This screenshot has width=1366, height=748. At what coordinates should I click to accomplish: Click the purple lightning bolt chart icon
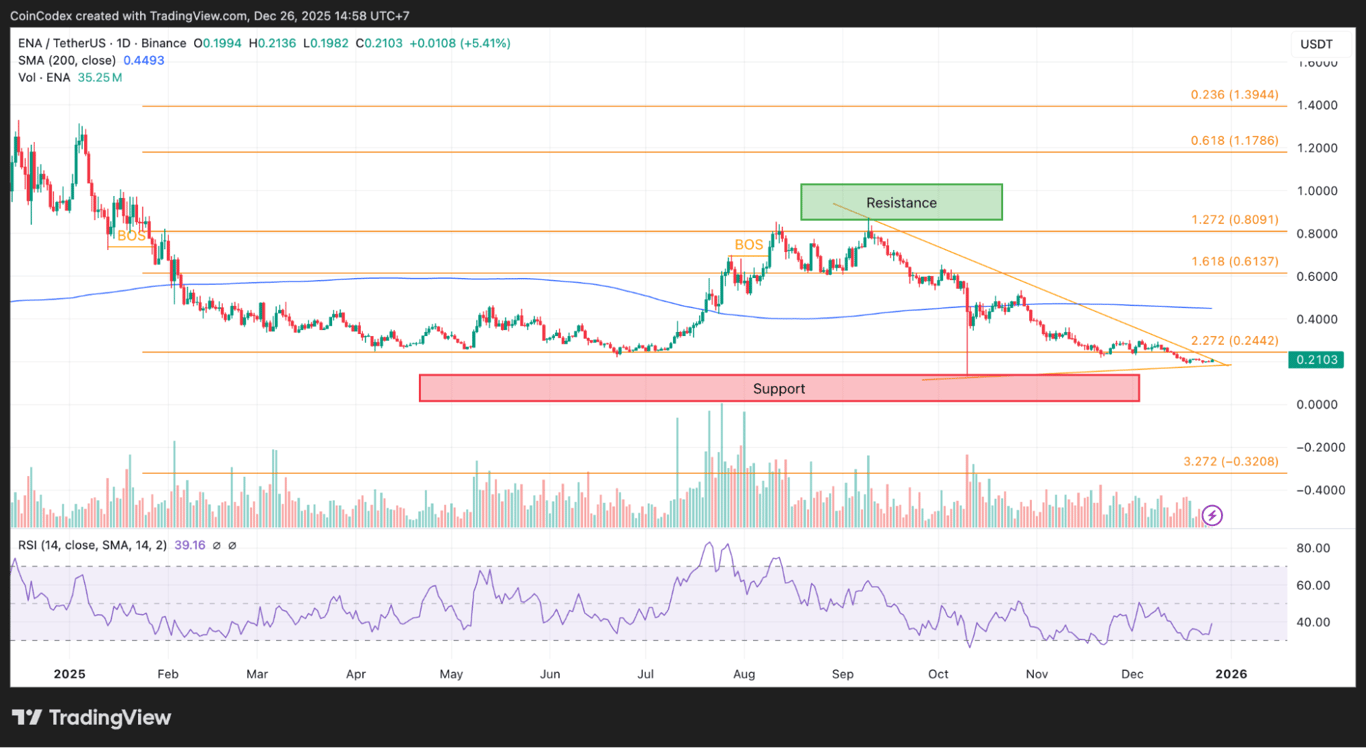[1211, 515]
